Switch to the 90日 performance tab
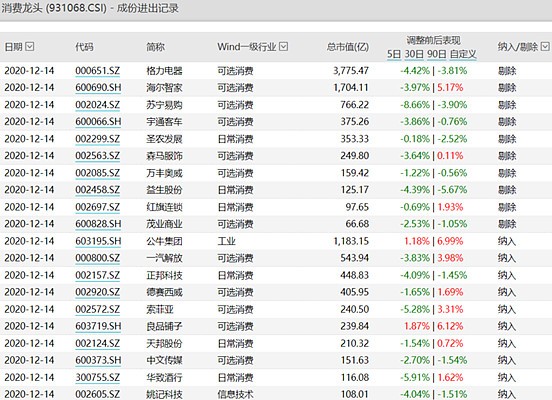 pyautogui.click(x=437, y=54)
